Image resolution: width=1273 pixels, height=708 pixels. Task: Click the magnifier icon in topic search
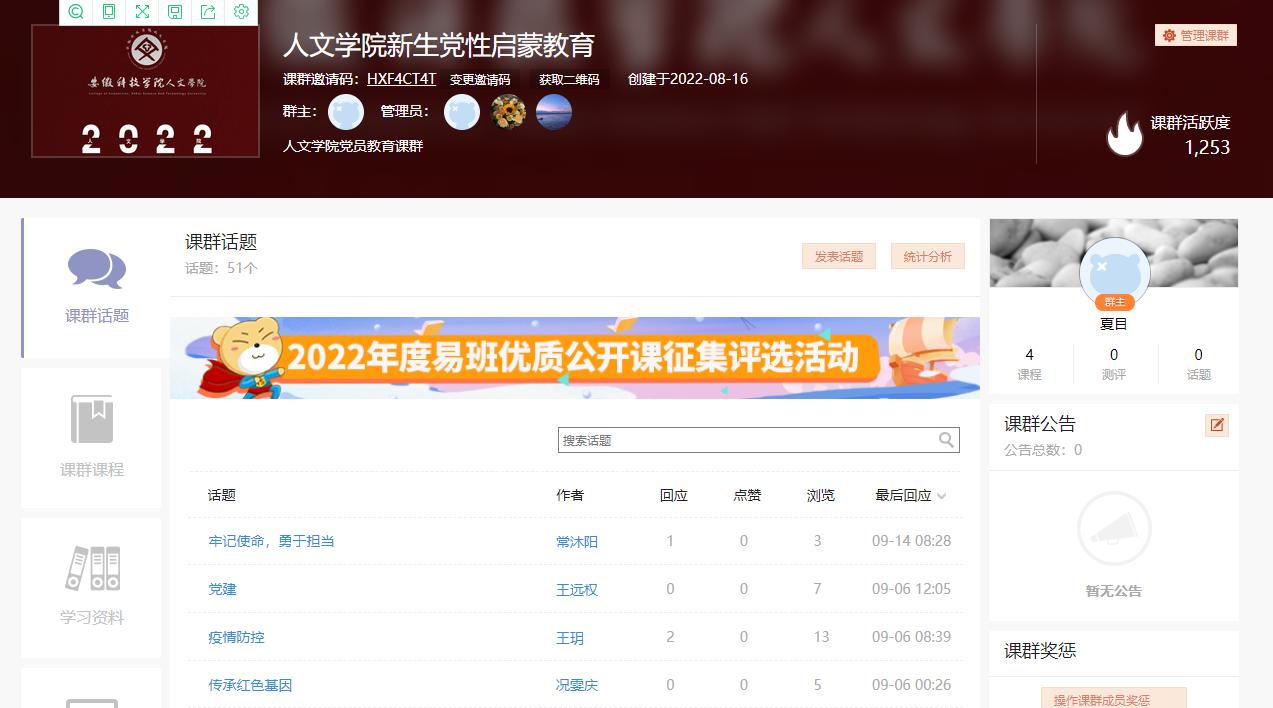(x=946, y=440)
